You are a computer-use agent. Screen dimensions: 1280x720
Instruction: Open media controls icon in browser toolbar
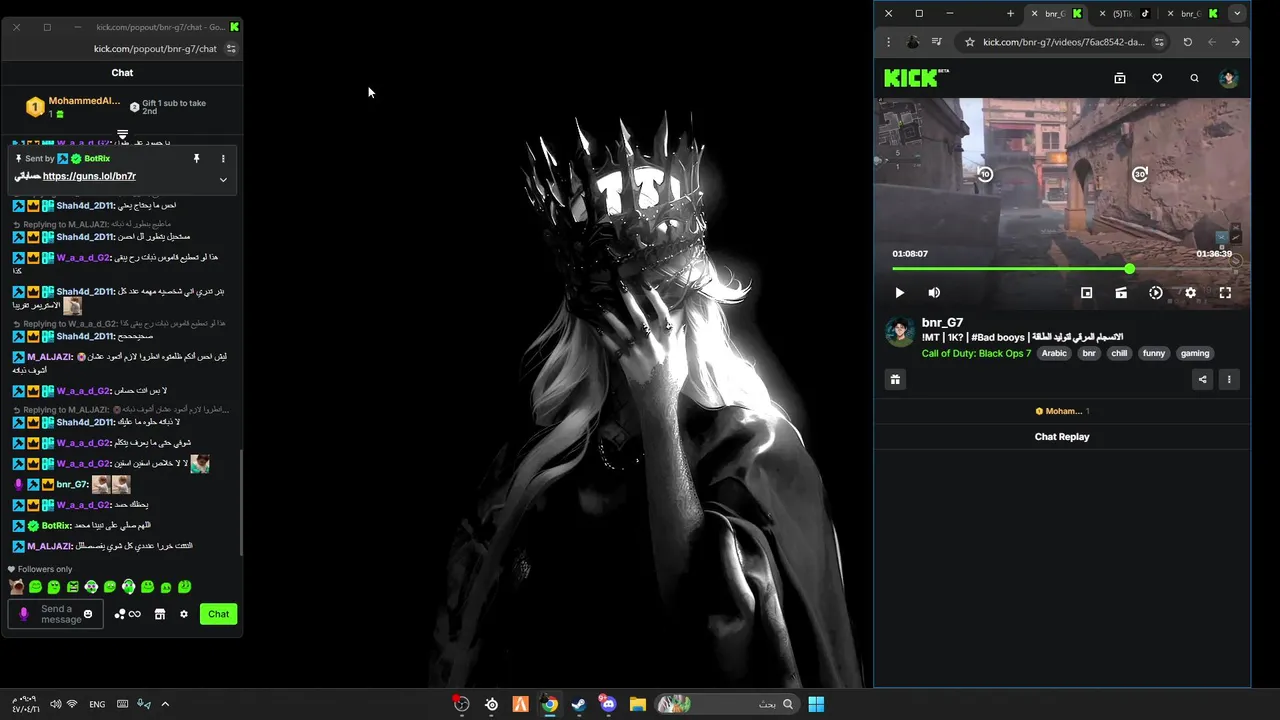(x=936, y=42)
